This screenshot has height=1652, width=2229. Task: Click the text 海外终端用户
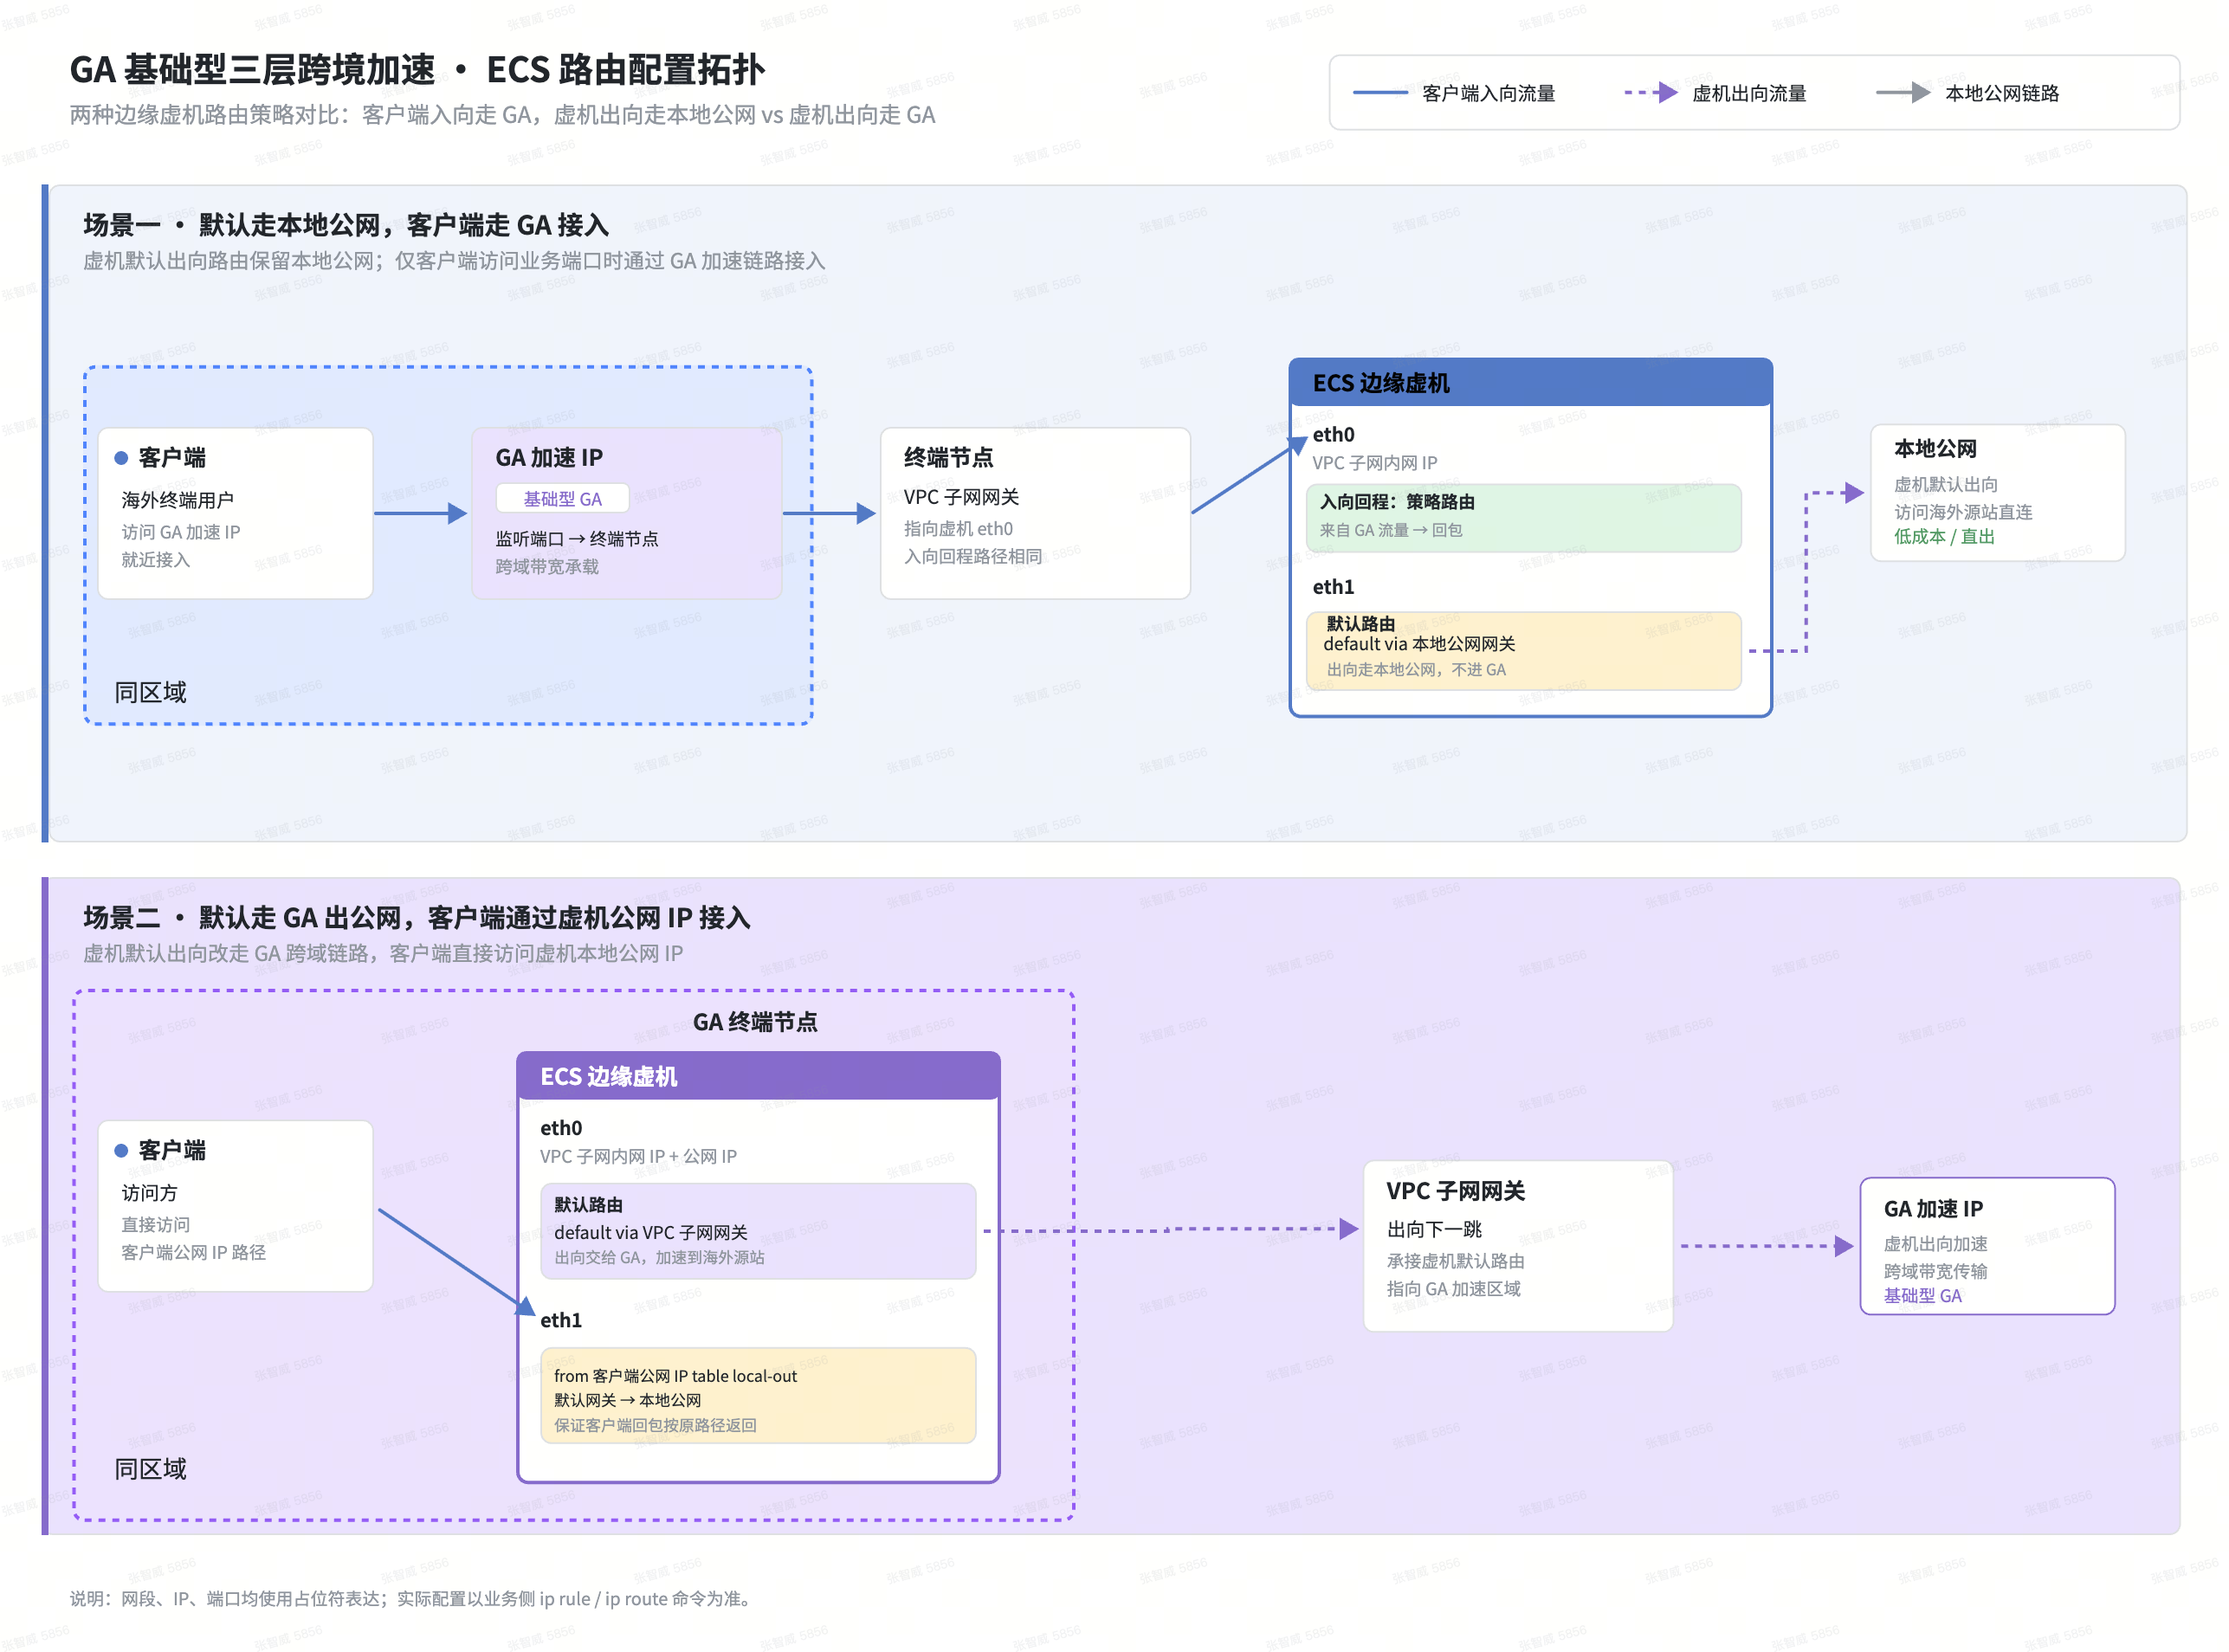tap(177, 500)
